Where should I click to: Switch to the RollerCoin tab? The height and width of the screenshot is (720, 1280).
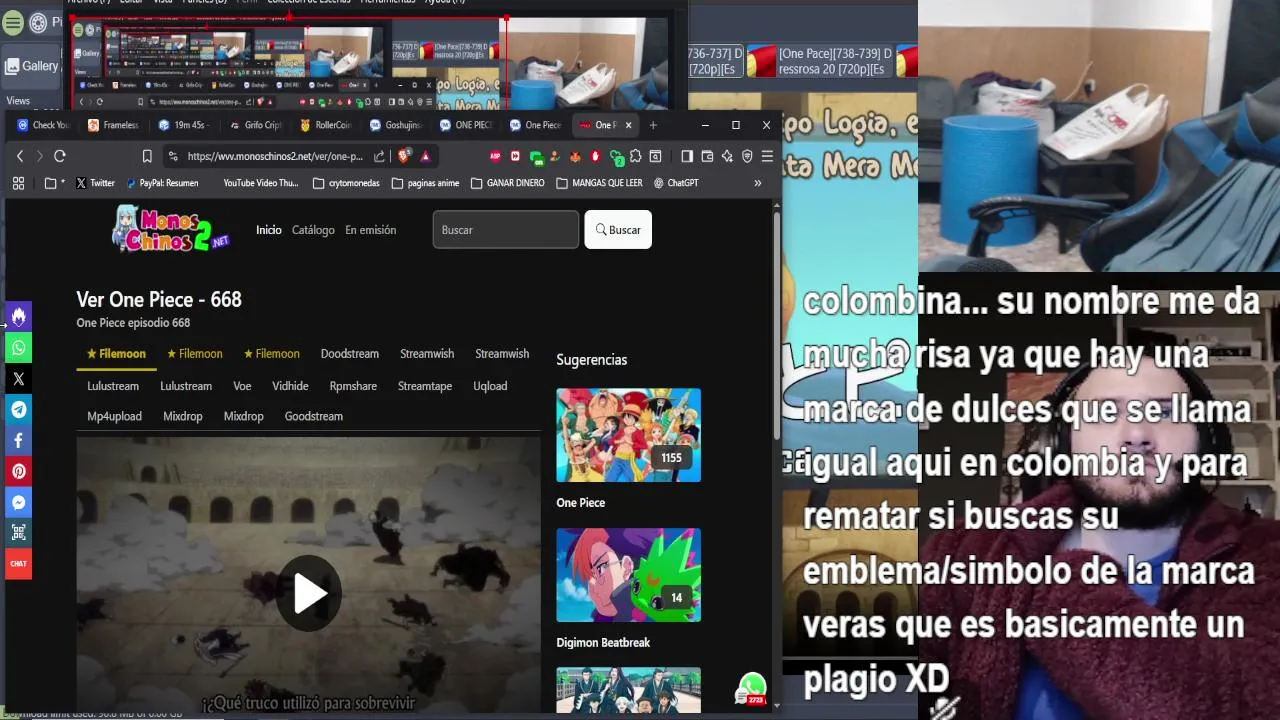pyautogui.click(x=325, y=125)
